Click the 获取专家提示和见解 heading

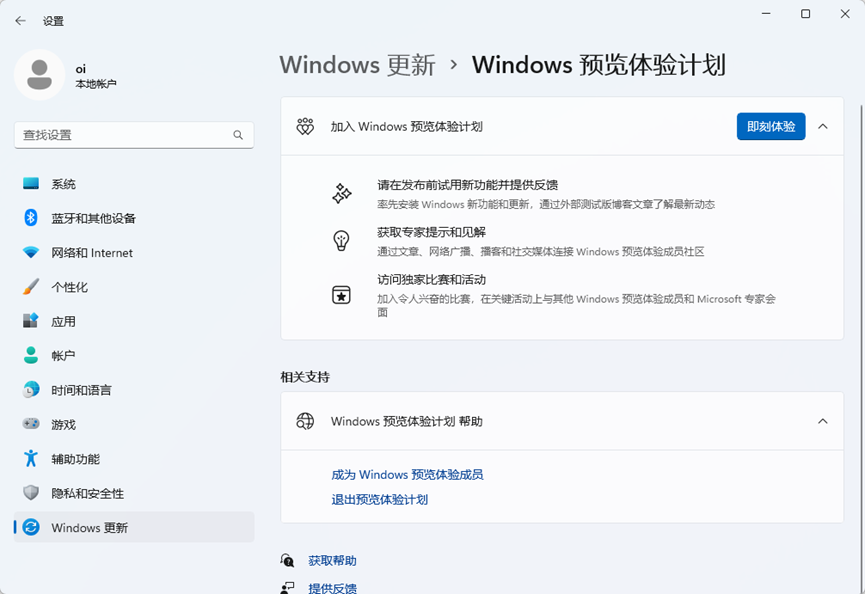tap(431, 232)
